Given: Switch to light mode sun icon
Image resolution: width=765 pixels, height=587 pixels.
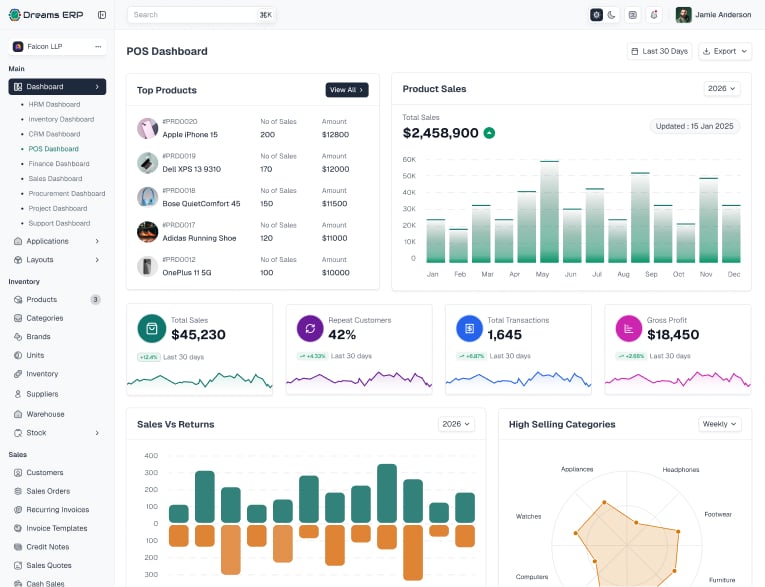Looking at the screenshot, I should pyautogui.click(x=596, y=15).
